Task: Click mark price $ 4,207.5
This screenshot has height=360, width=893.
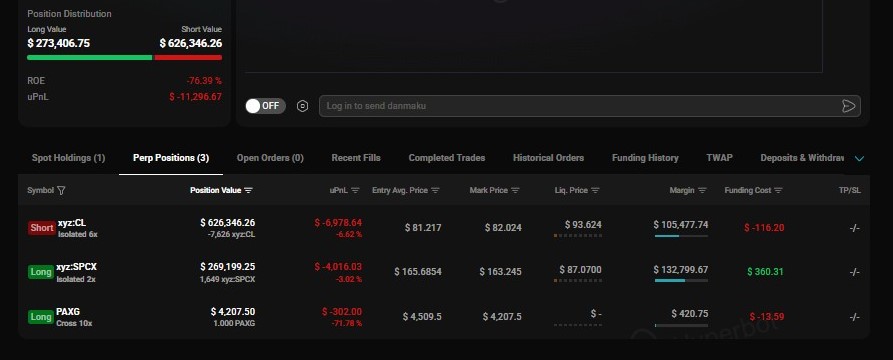Action: click(x=502, y=317)
